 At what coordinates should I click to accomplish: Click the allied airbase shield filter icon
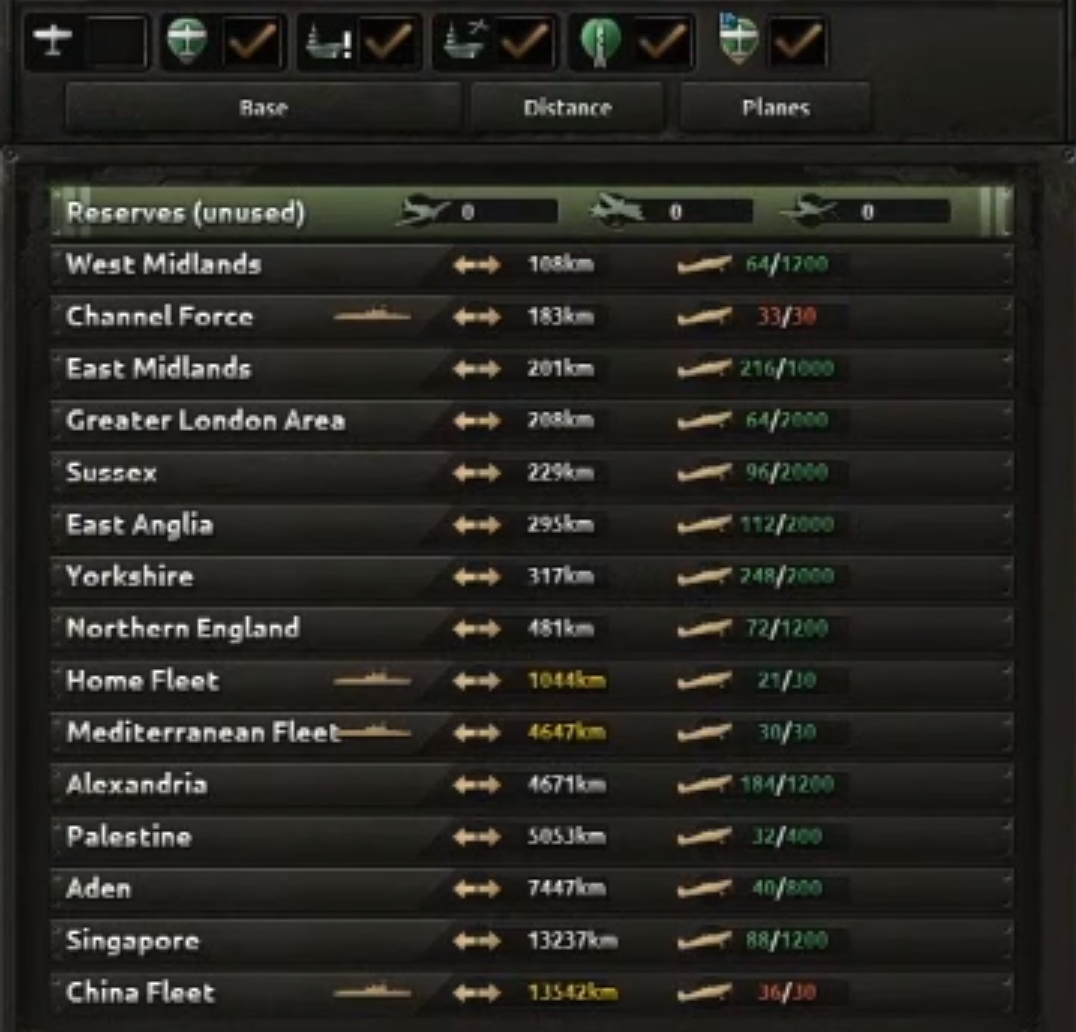[x=739, y=40]
